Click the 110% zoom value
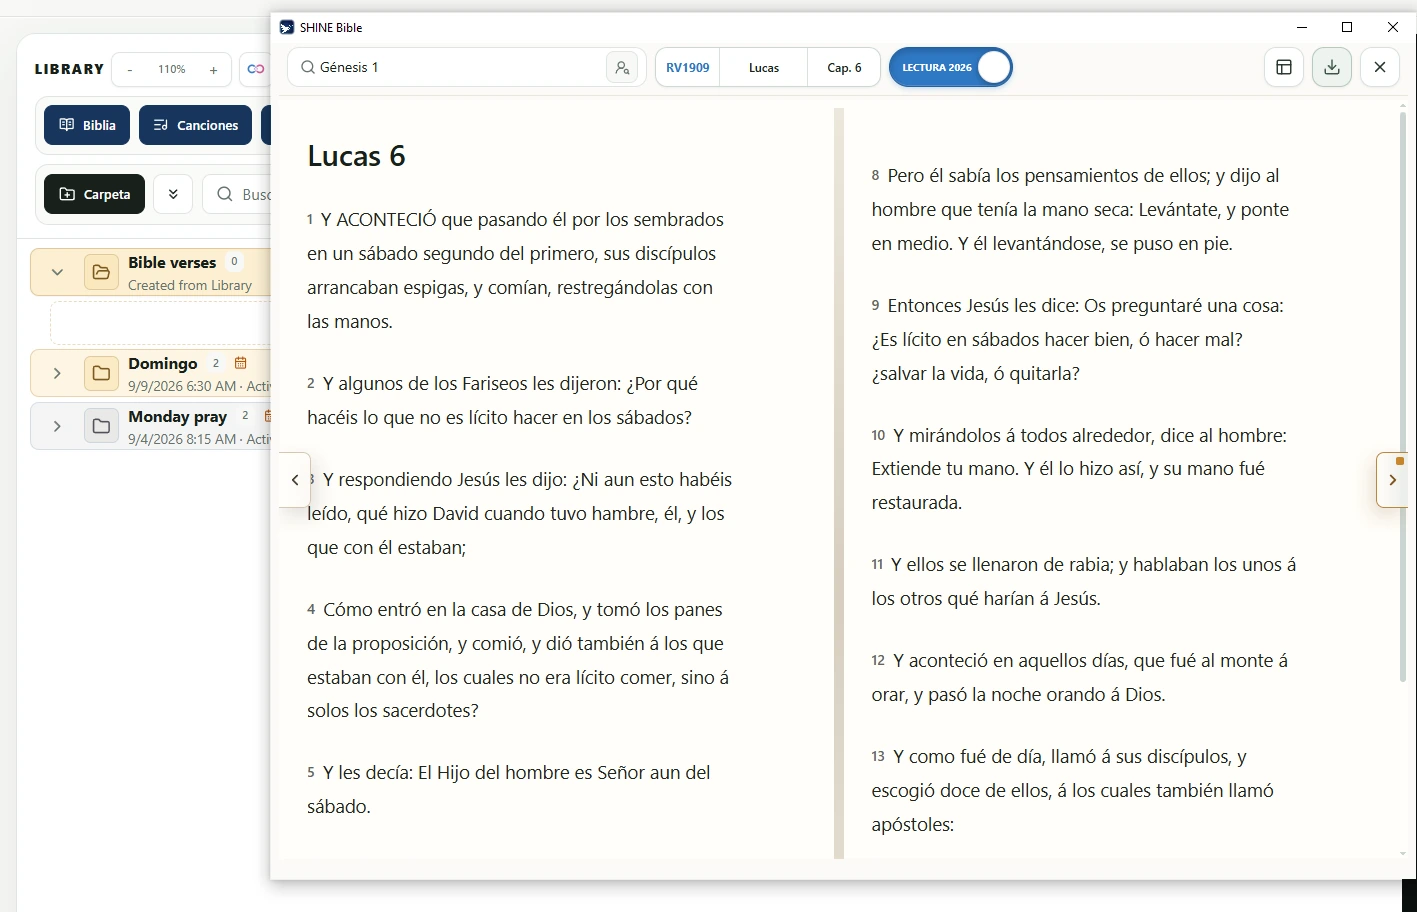 coord(171,70)
